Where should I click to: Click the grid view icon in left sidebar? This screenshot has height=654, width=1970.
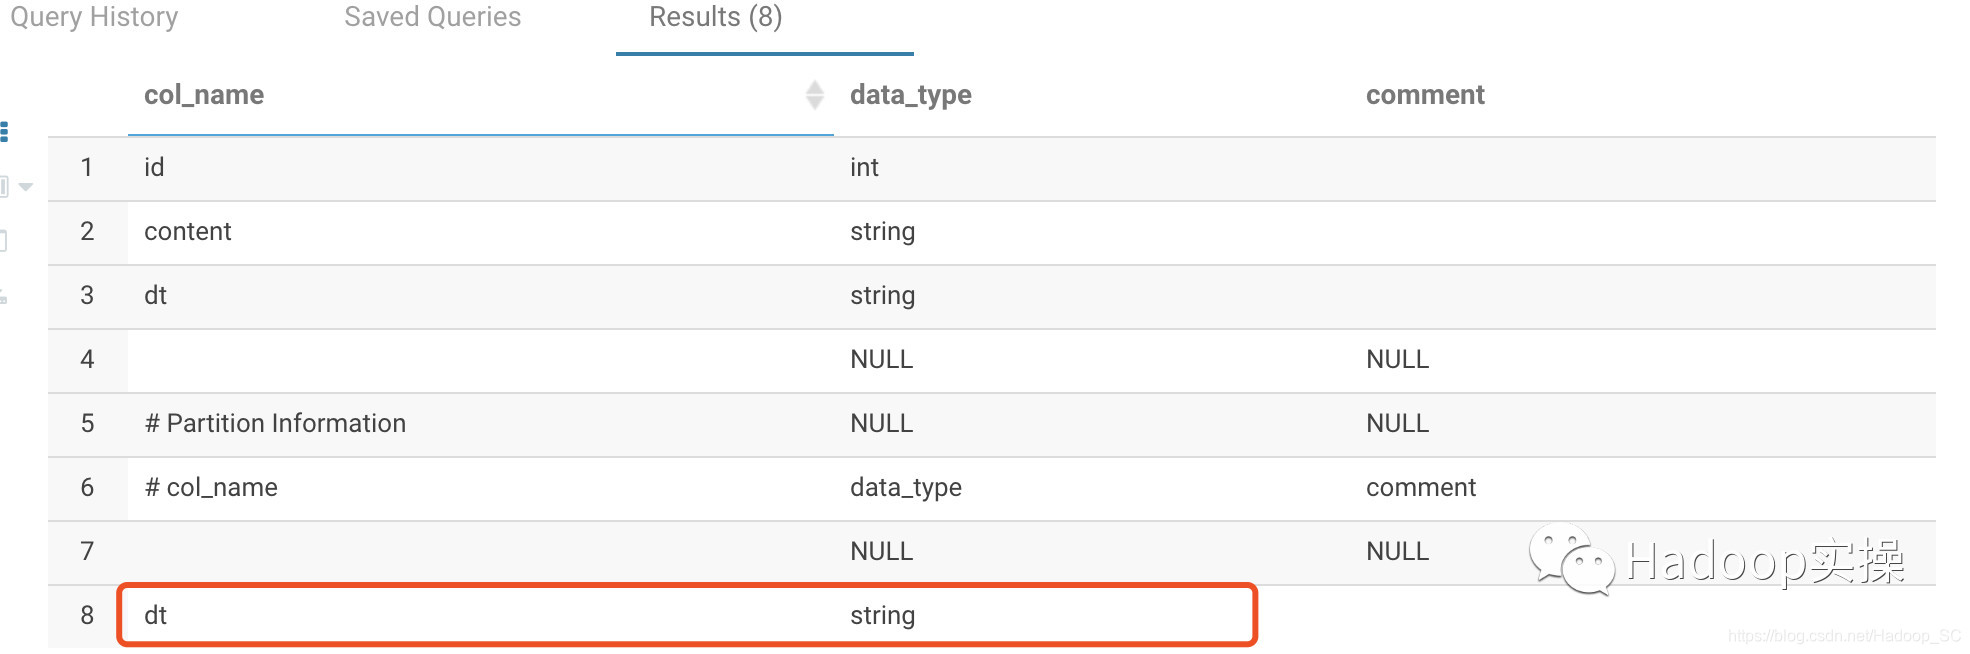(x=4, y=132)
